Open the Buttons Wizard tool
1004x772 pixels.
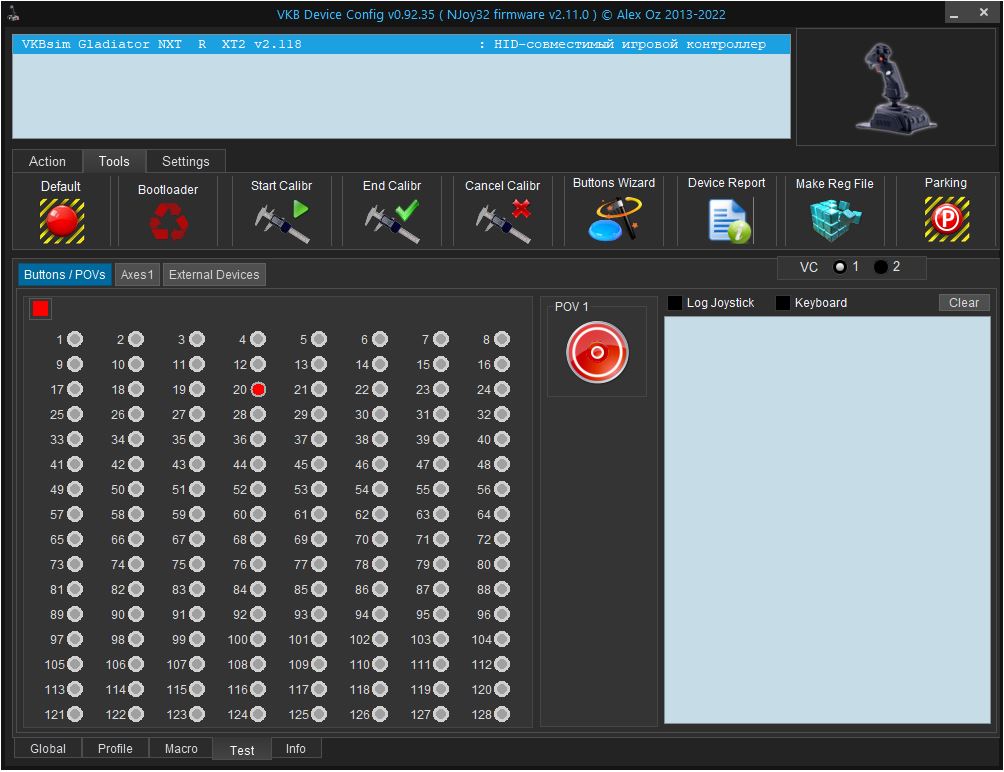click(x=614, y=220)
